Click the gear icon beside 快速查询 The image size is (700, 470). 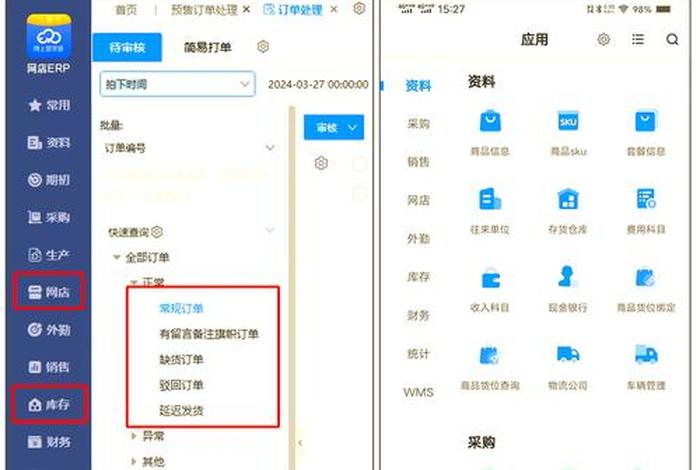(x=157, y=232)
